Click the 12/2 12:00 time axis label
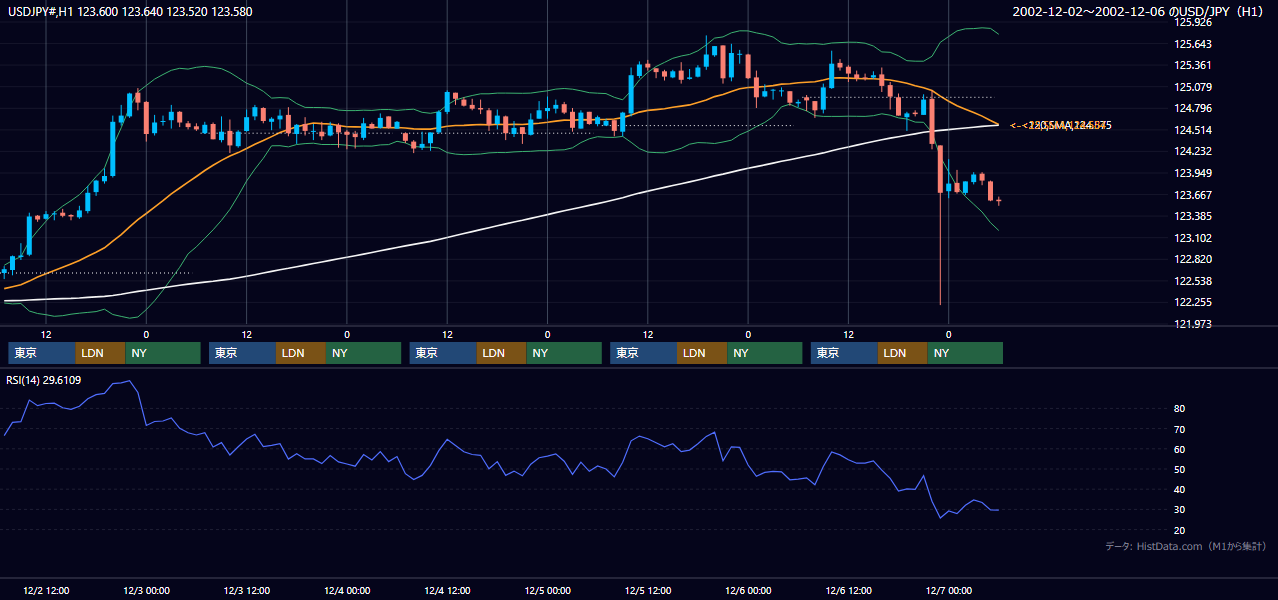 [x=46, y=591]
